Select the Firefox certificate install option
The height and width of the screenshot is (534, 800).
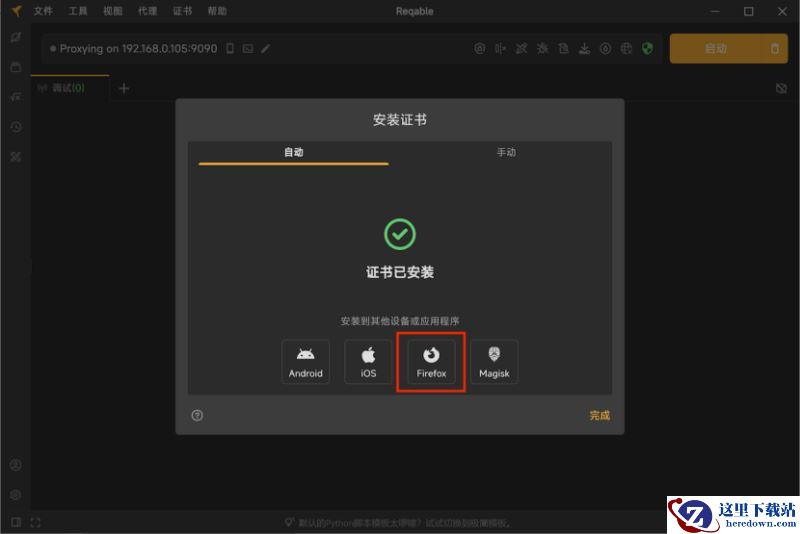[x=431, y=362]
